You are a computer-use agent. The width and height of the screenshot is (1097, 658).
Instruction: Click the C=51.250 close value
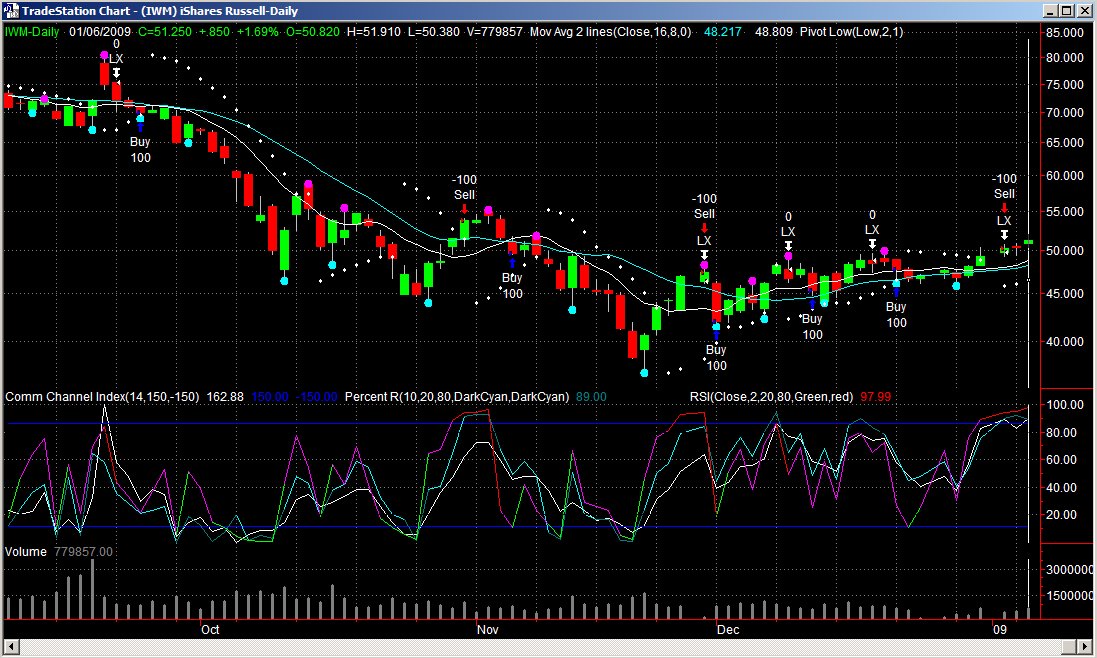[x=164, y=32]
